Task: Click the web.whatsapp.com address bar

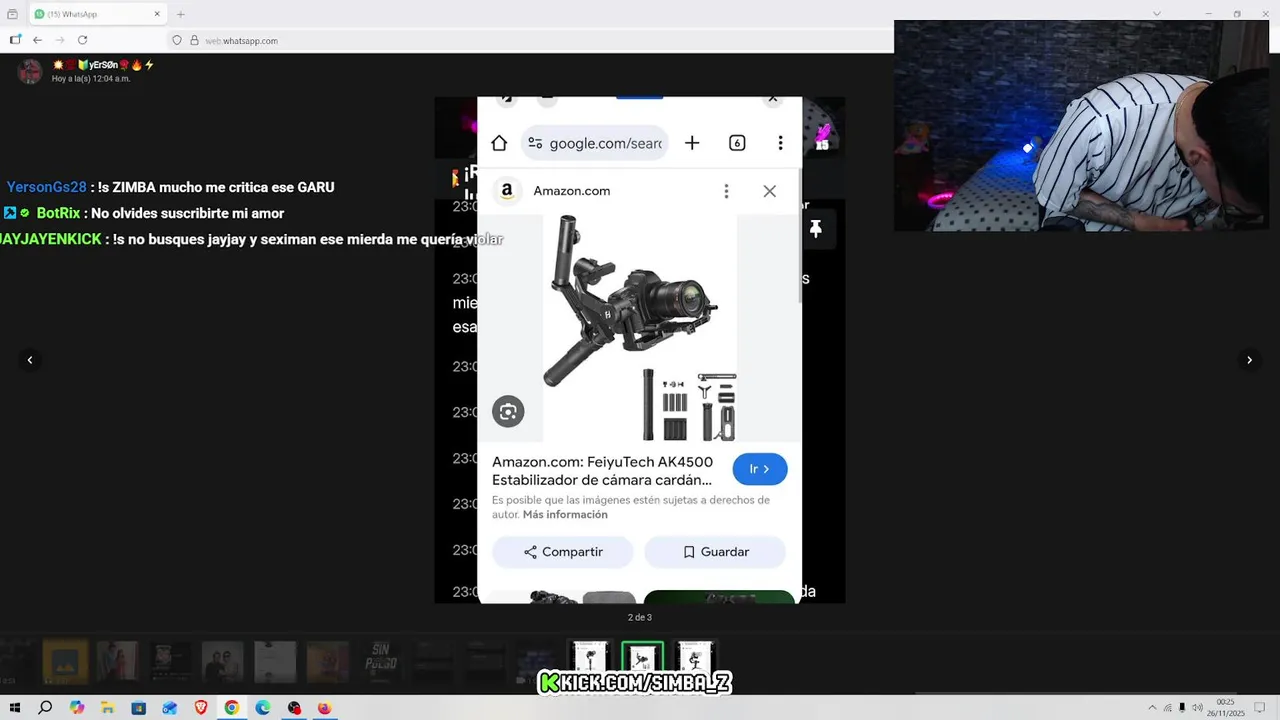Action: 530,40
